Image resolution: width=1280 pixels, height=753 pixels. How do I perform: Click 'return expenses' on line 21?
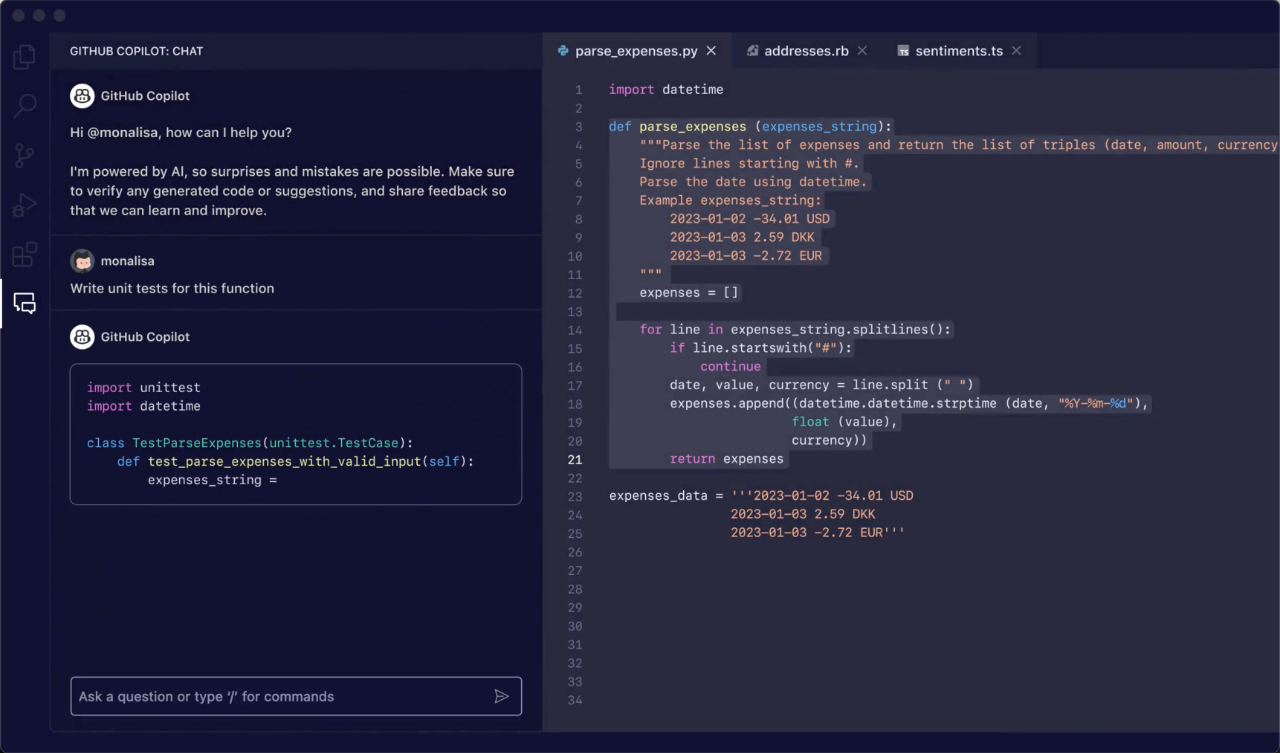pyautogui.click(x=727, y=459)
